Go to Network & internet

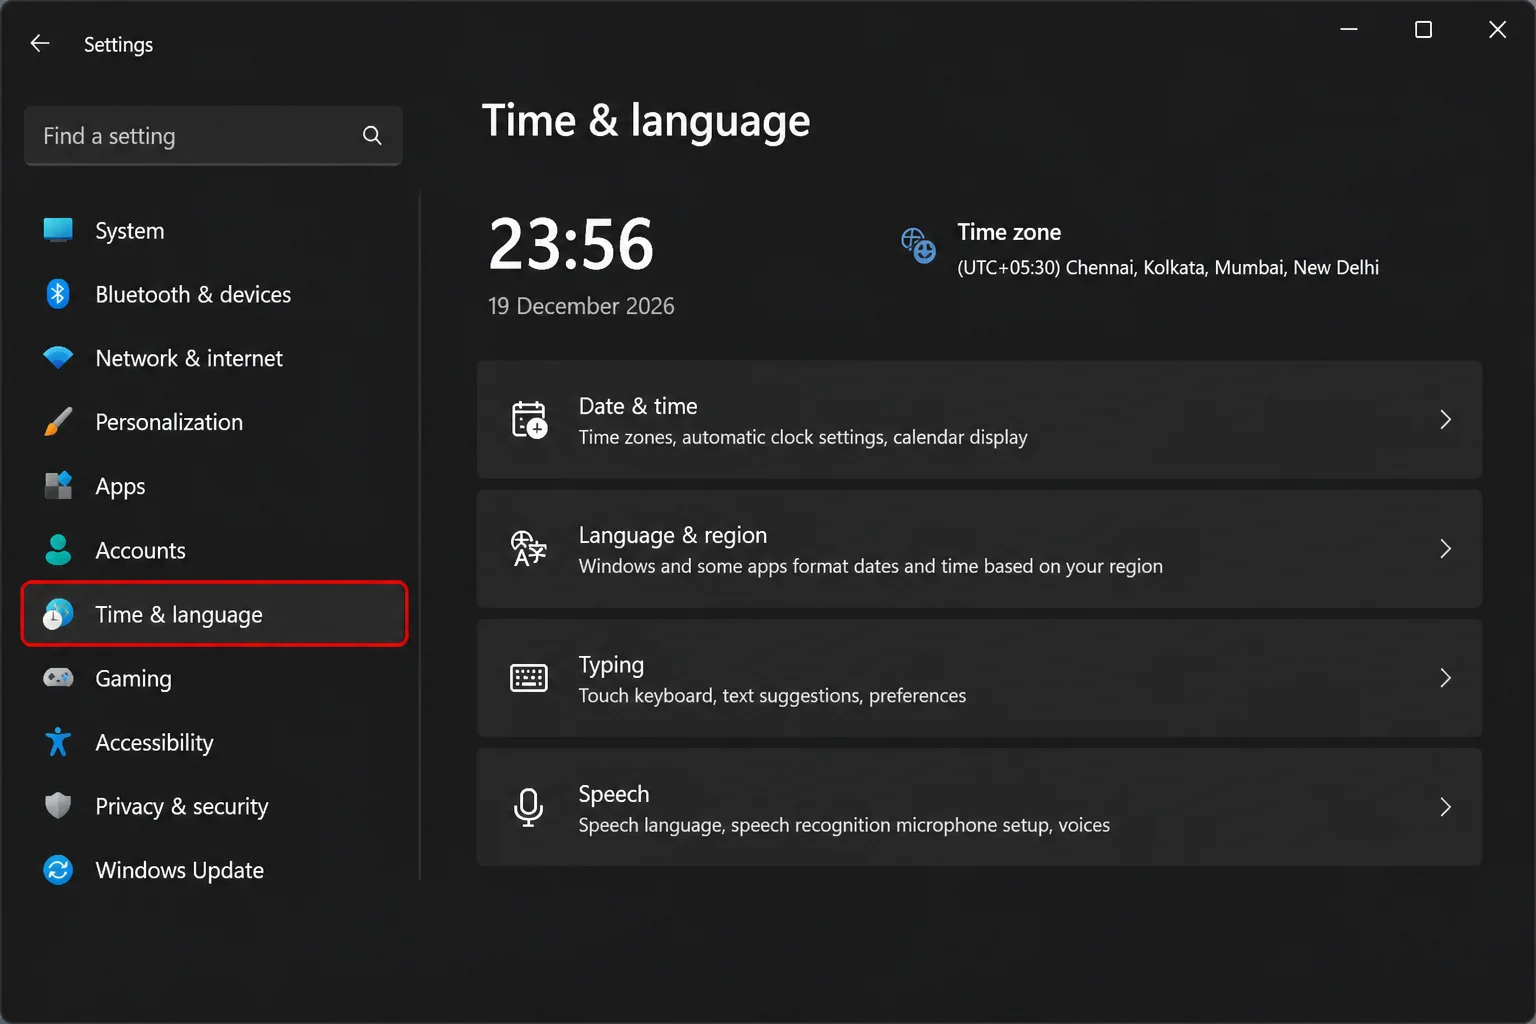[214, 358]
